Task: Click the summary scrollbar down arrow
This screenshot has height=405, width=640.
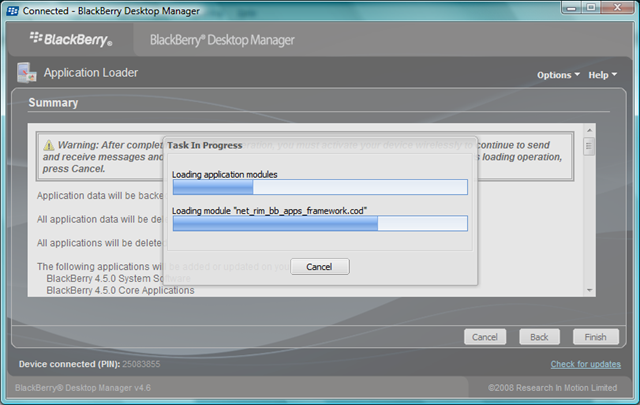Action: pos(589,290)
